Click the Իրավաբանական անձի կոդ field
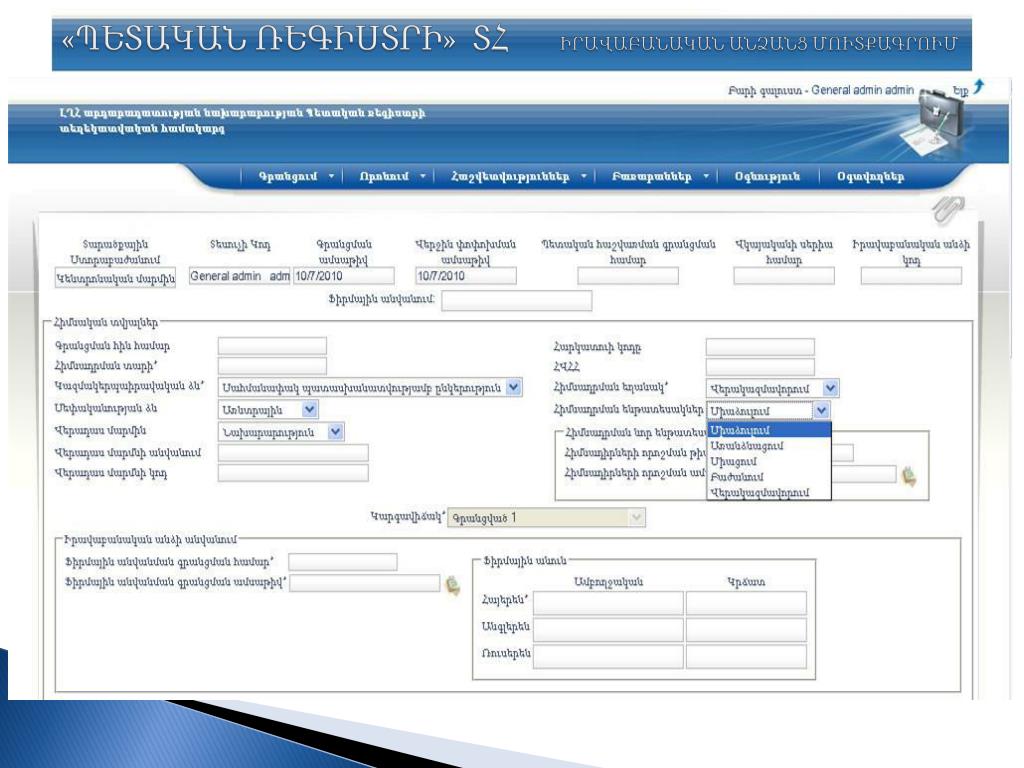1024x768 pixels. point(911,276)
